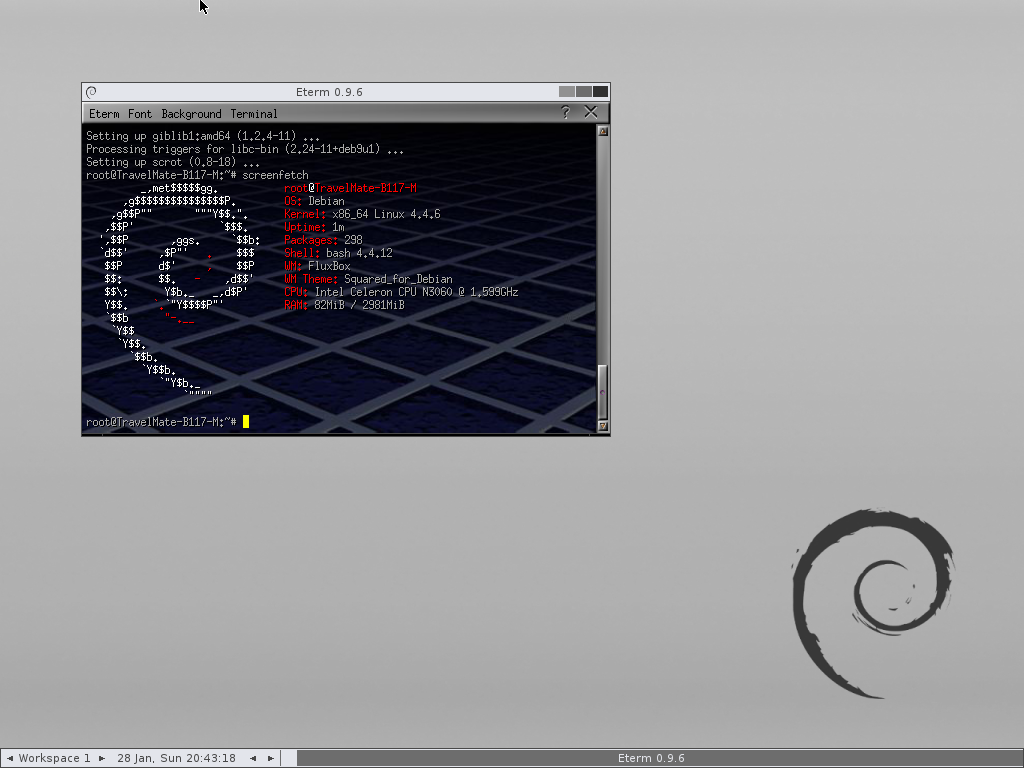This screenshot has width=1024, height=768.
Task: Click the 'Shell: bash 4.4.12' line
Action: [x=338, y=253]
